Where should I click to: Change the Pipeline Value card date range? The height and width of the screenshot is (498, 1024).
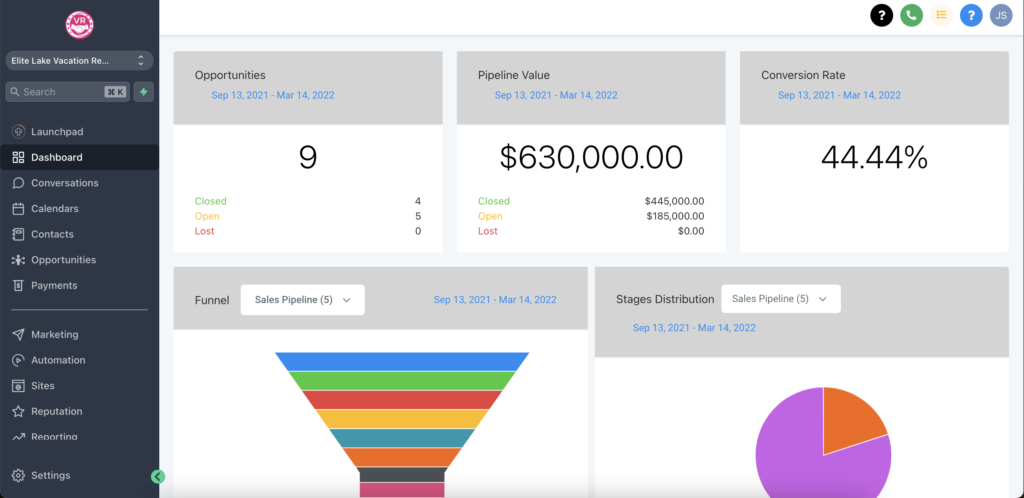coord(556,95)
